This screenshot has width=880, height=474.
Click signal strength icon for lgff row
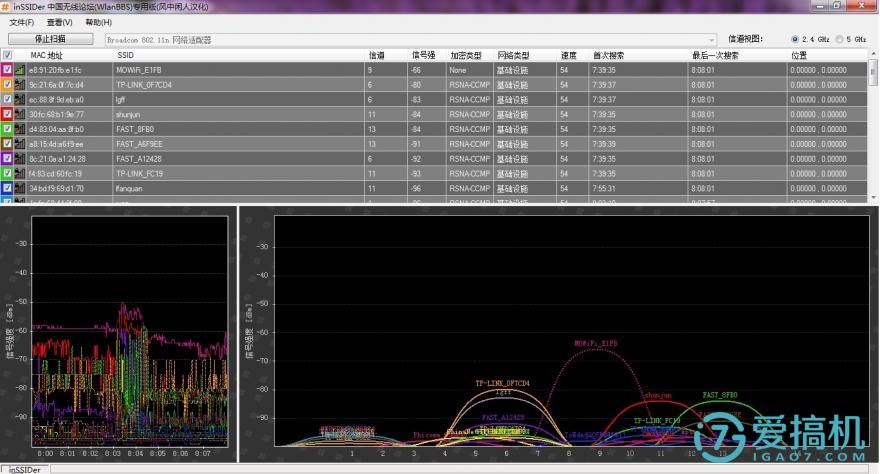(x=20, y=100)
